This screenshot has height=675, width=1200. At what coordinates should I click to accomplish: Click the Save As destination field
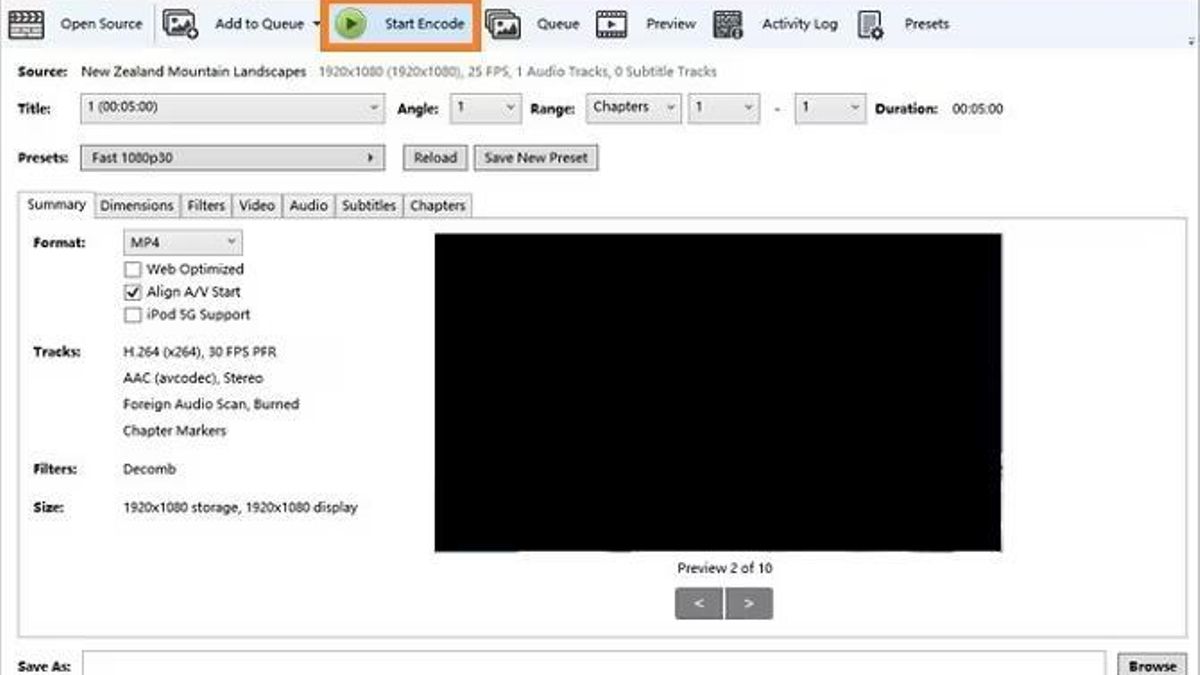(x=594, y=664)
